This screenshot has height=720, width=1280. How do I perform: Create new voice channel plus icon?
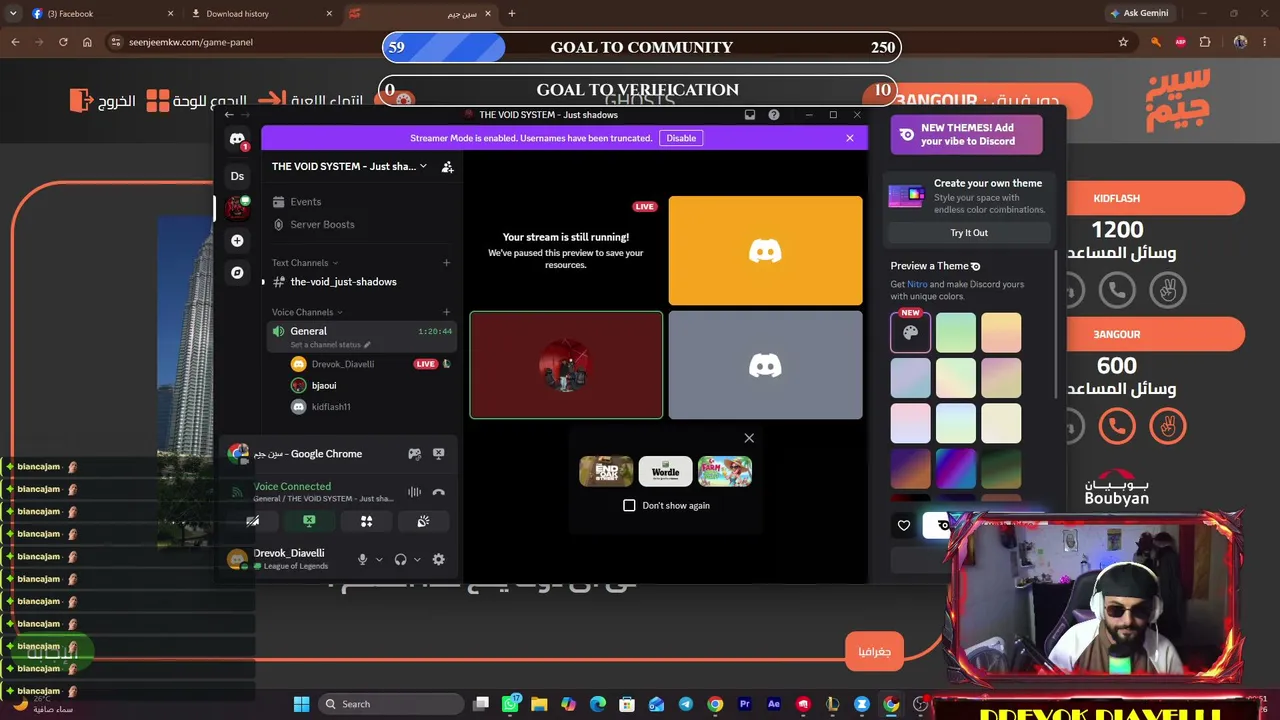tap(446, 312)
